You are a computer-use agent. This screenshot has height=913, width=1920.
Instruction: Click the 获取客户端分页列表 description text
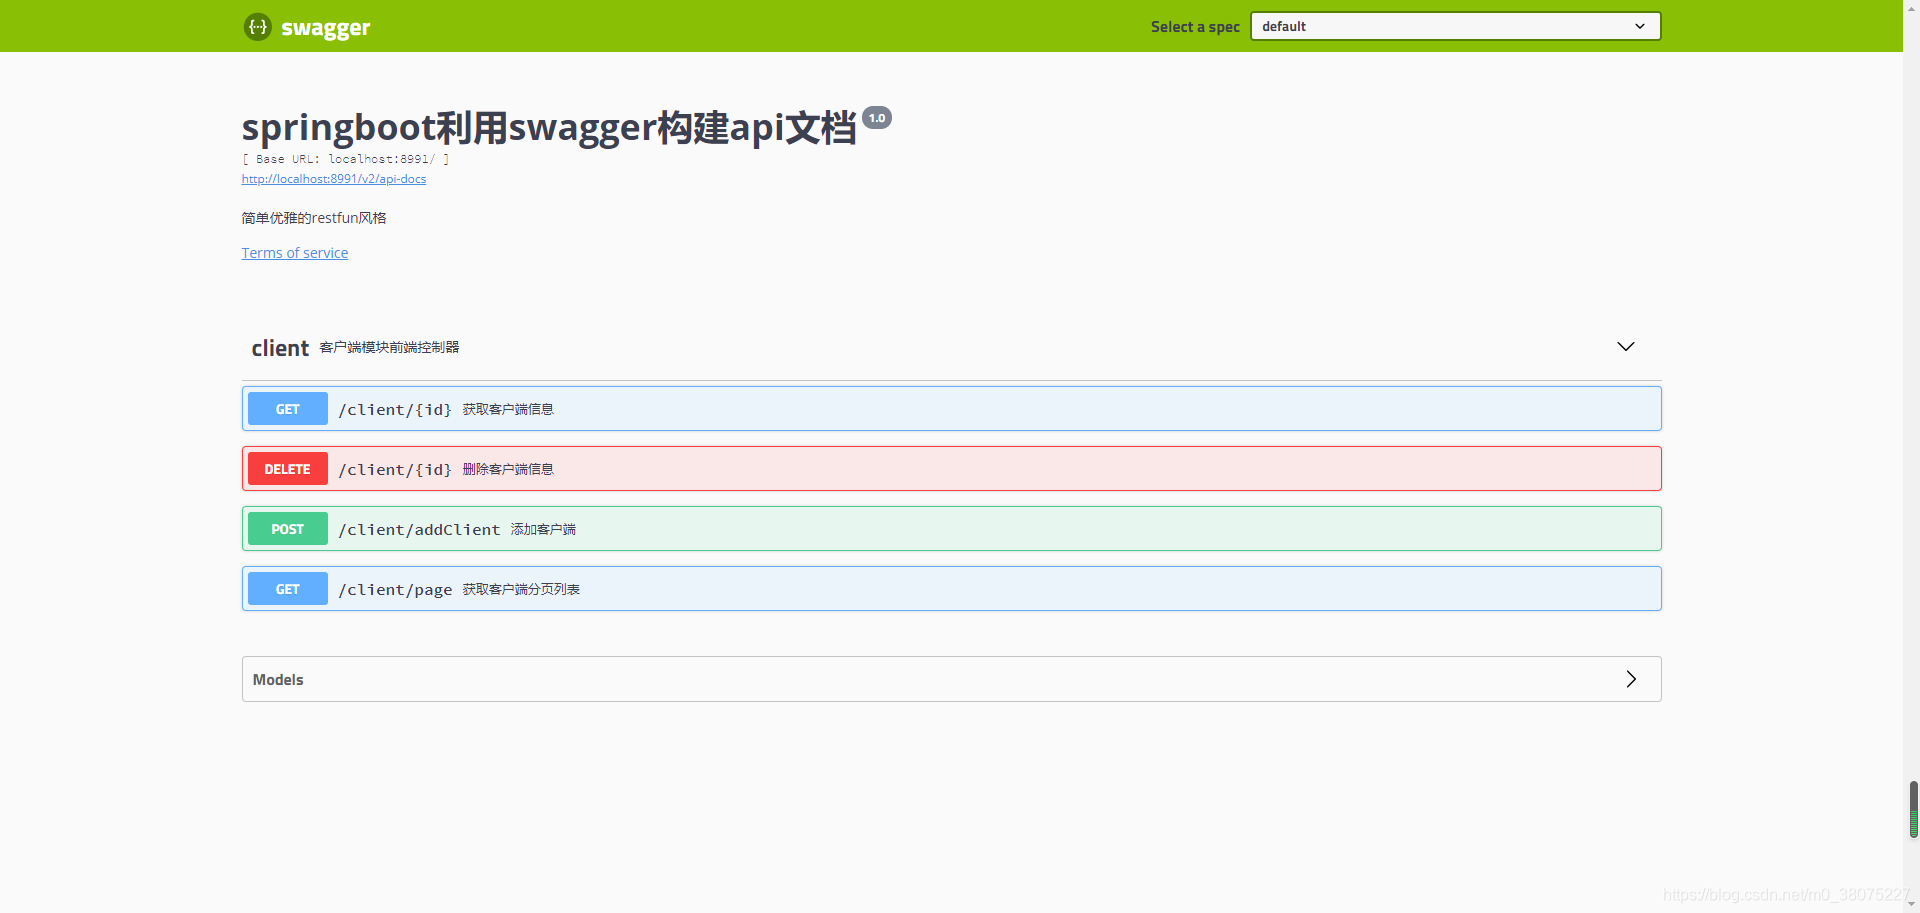521,589
